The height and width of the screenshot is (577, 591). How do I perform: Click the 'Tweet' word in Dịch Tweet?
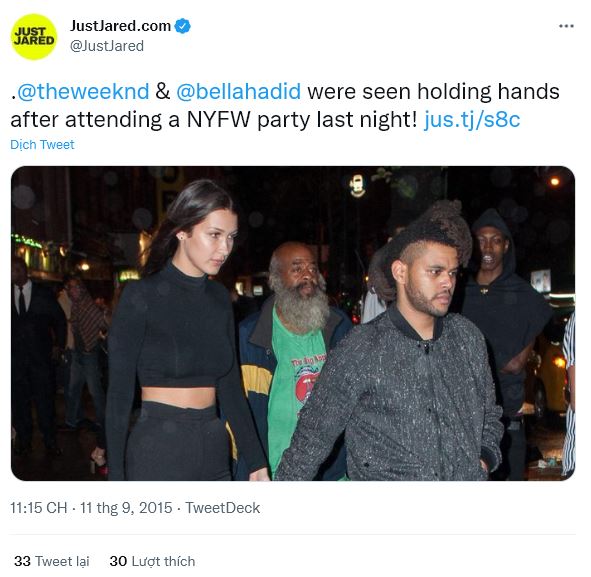click(x=57, y=145)
